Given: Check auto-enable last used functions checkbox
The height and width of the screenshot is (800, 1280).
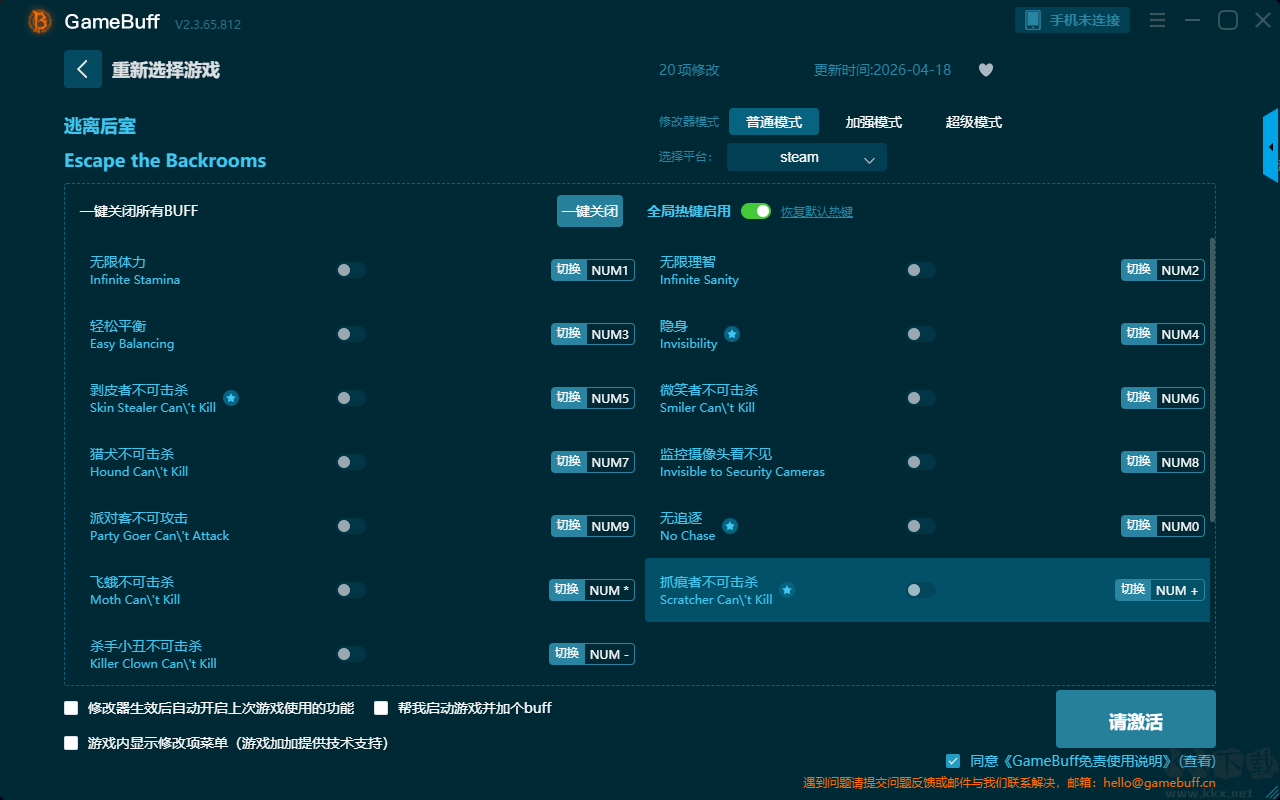Looking at the screenshot, I should (x=71, y=708).
